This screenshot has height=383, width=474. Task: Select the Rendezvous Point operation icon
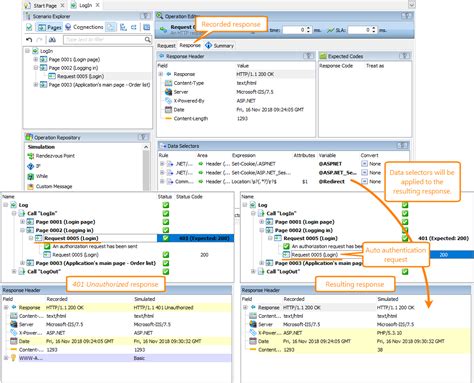(x=31, y=156)
